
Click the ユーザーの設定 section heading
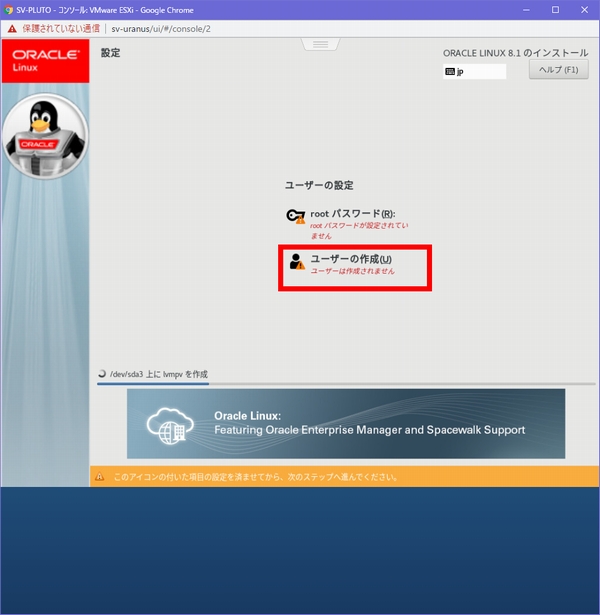pyautogui.click(x=319, y=185)
